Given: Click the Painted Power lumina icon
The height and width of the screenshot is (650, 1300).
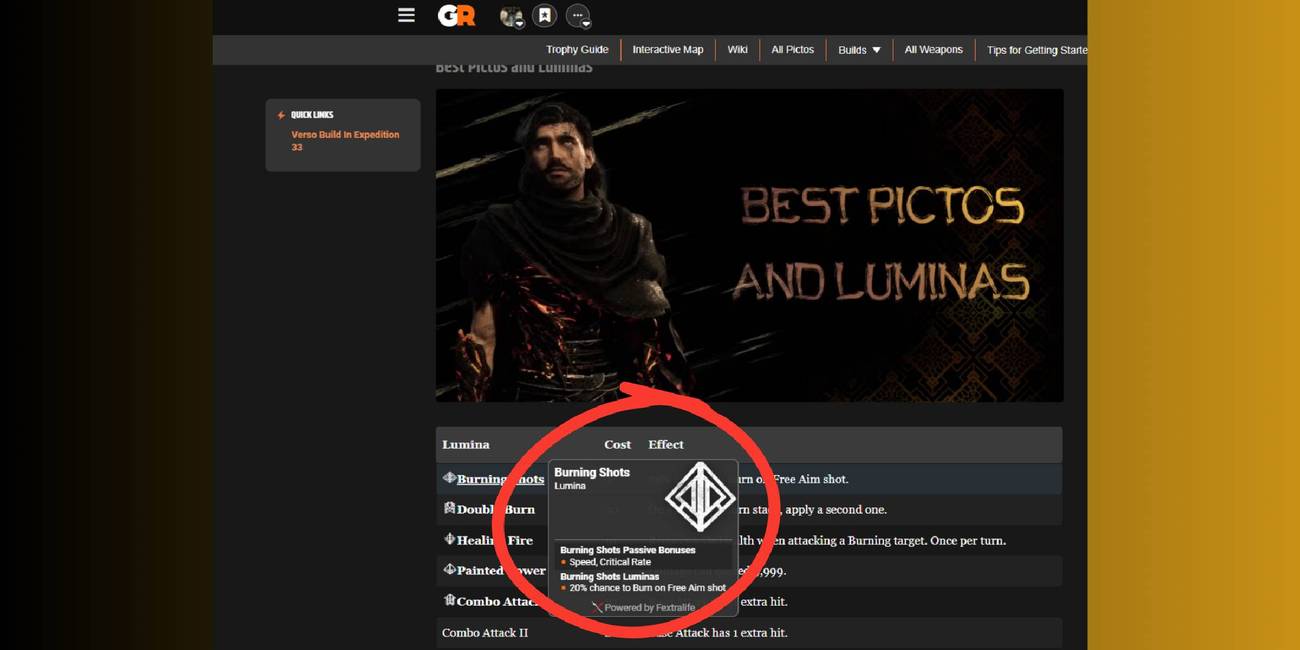Looking at the screenshot, I should pyautogui.click(x=450, y=570).
